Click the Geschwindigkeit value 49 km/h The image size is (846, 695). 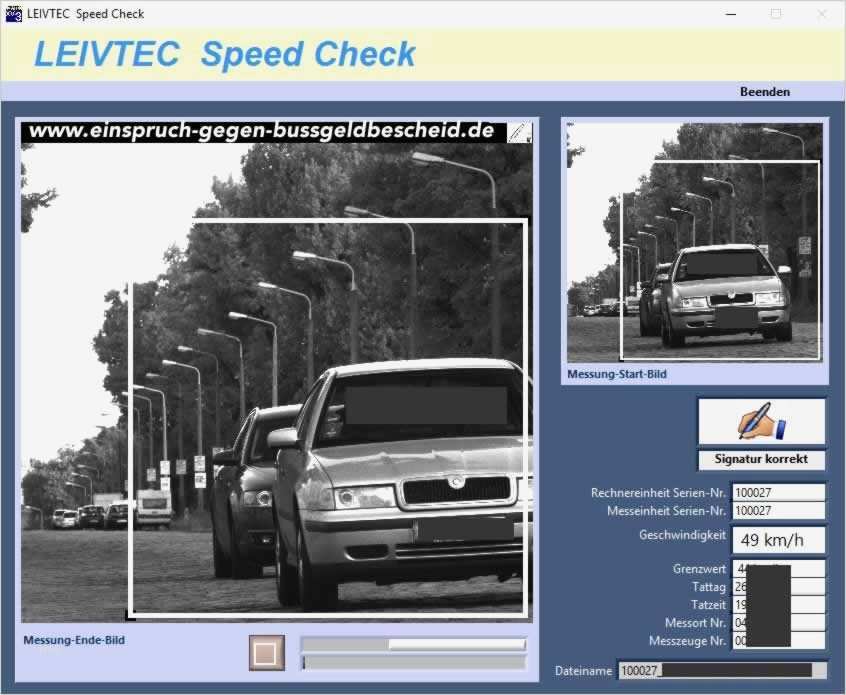(778, 540)
